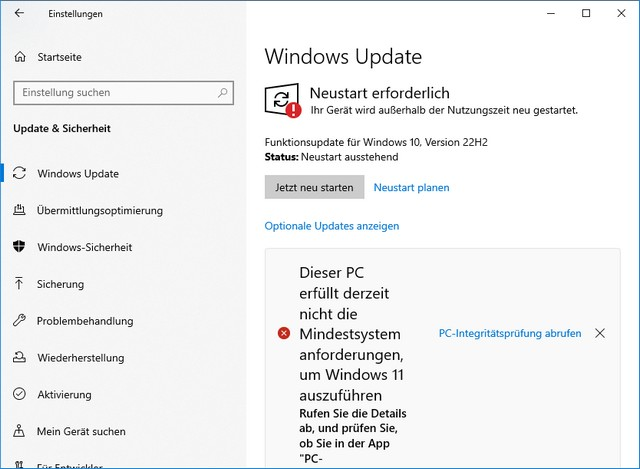The height and width of the screenshot is (469, 640).
Task: Open Optionale Updates anzeigen link
Action: pyautogui.click(x=332, y=226)
